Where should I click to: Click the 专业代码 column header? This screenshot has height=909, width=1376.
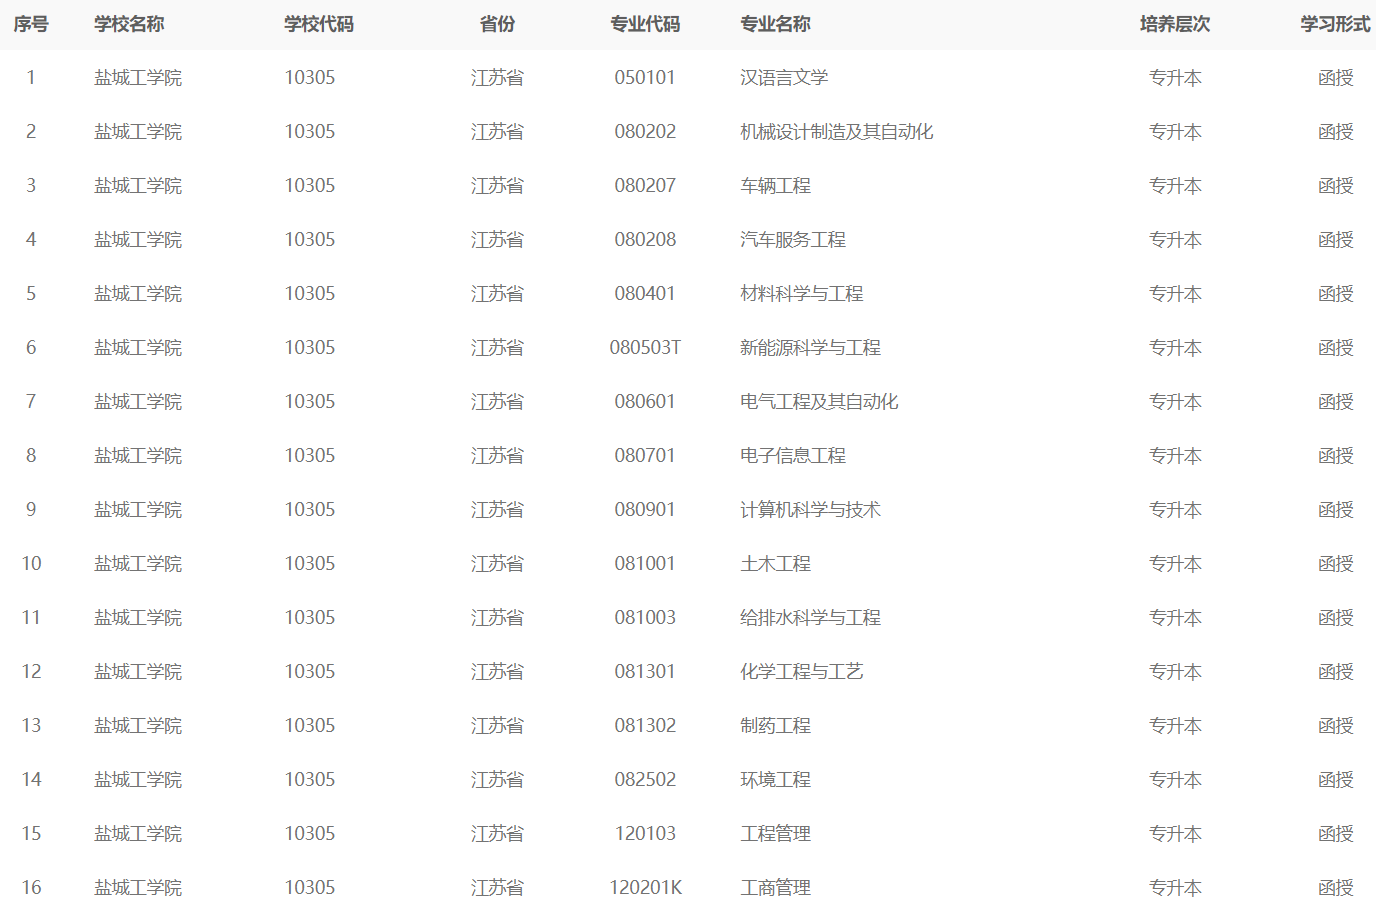click(645, 24)
